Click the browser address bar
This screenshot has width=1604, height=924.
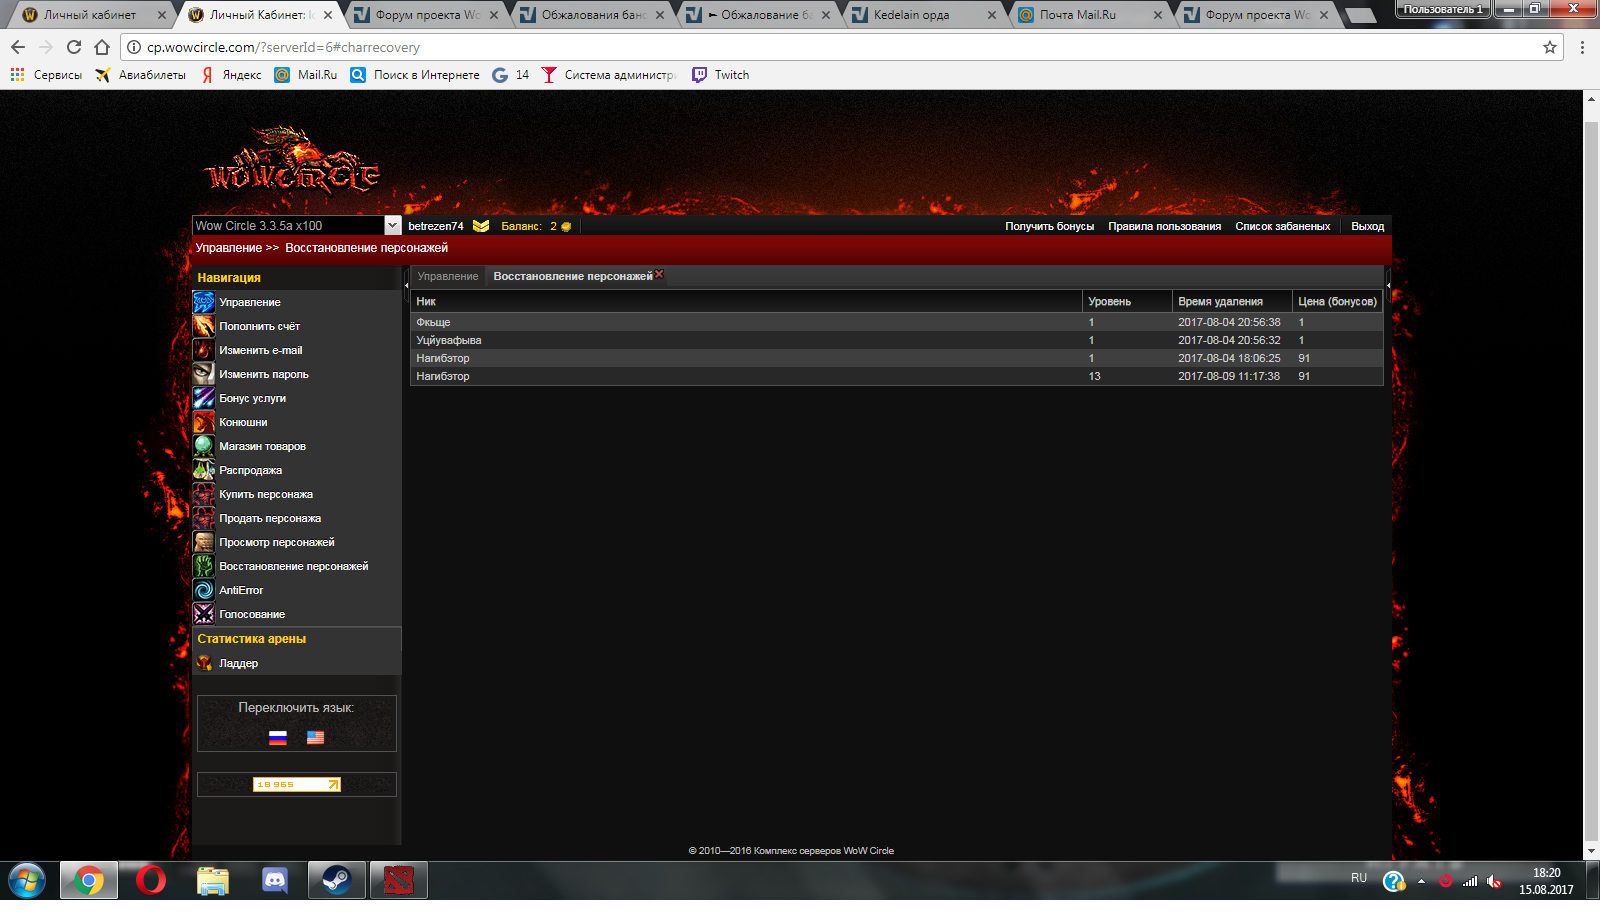coord(840,47)
